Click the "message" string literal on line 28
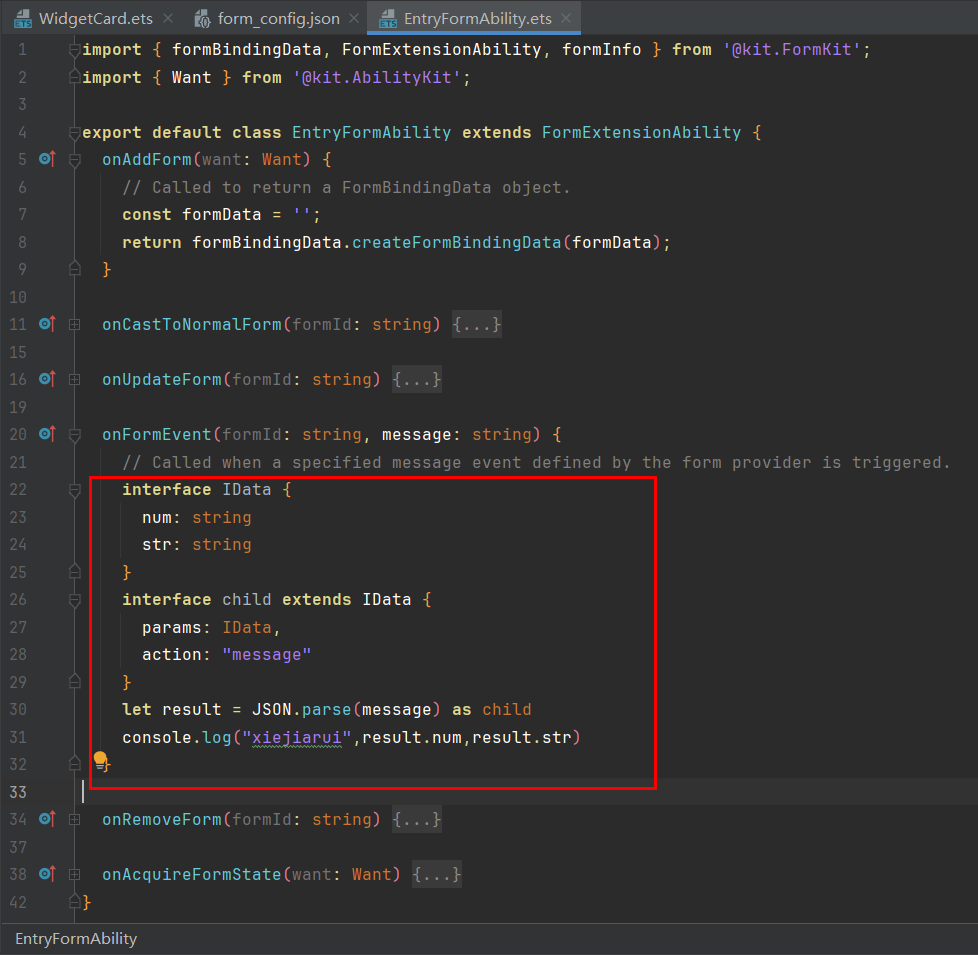 [266, 654]
